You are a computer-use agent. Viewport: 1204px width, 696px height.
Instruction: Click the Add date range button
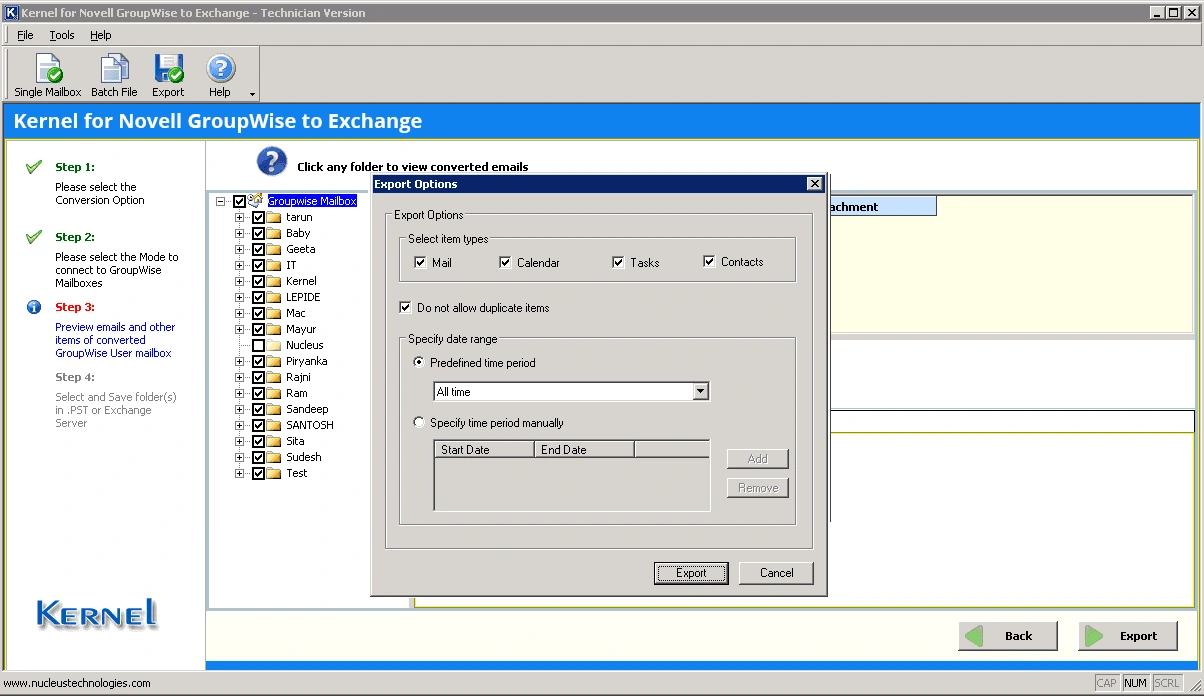click(x=758, y=459)
